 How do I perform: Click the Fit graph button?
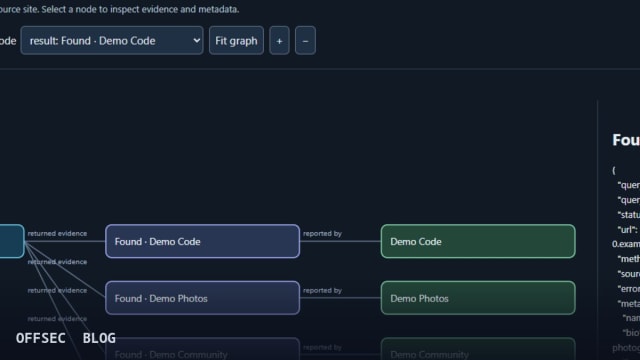(236, 40)
